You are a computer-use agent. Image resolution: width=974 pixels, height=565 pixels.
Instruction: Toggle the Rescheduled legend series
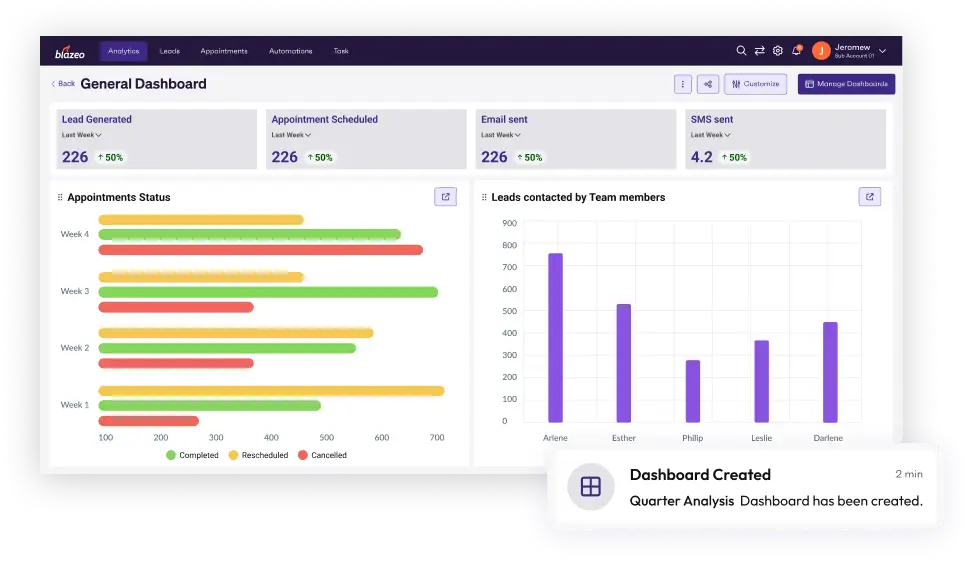coord(259,455)
